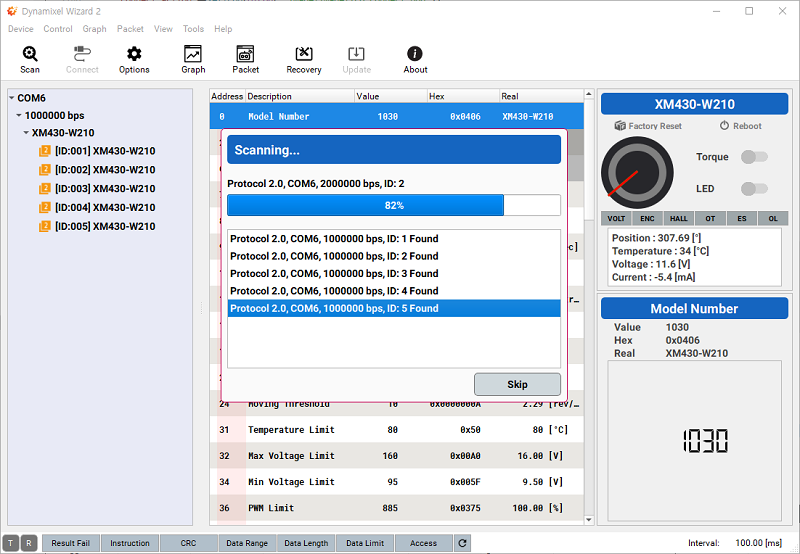Select scan result 'ID: 4 Found'

point(394,291)
